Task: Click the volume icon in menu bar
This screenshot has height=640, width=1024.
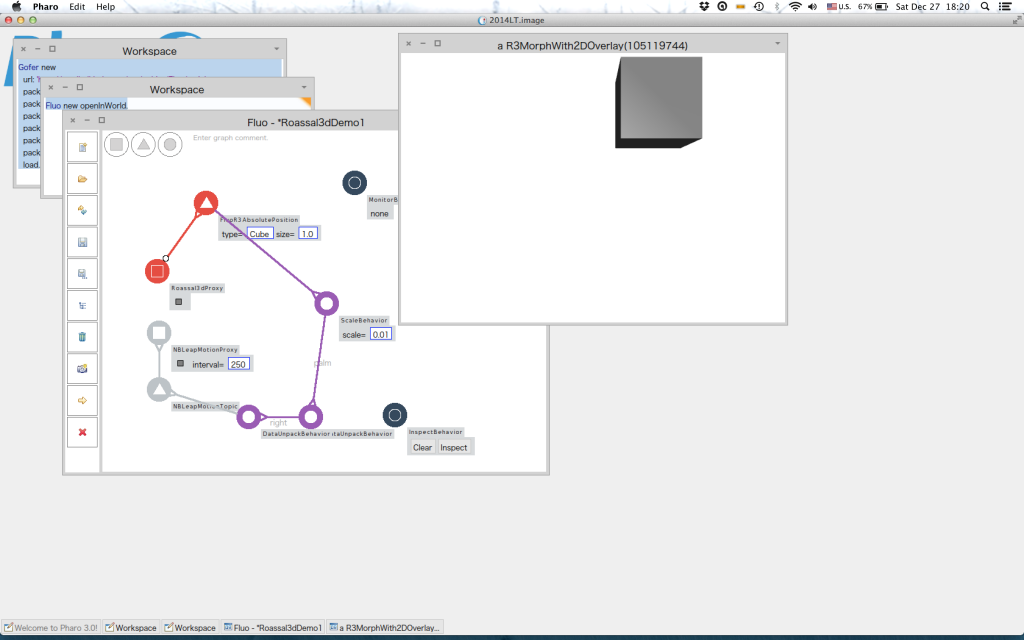Action: [x=812, y=7]
